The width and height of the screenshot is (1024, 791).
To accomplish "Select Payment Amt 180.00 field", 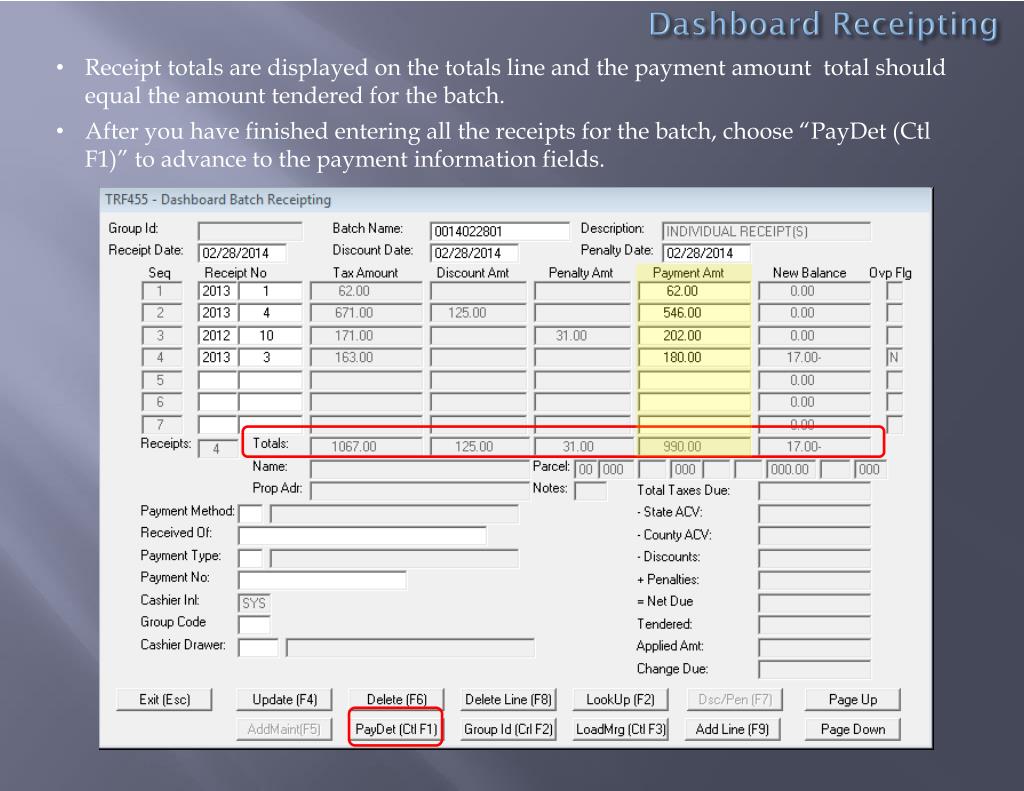I will pos(694,358).
